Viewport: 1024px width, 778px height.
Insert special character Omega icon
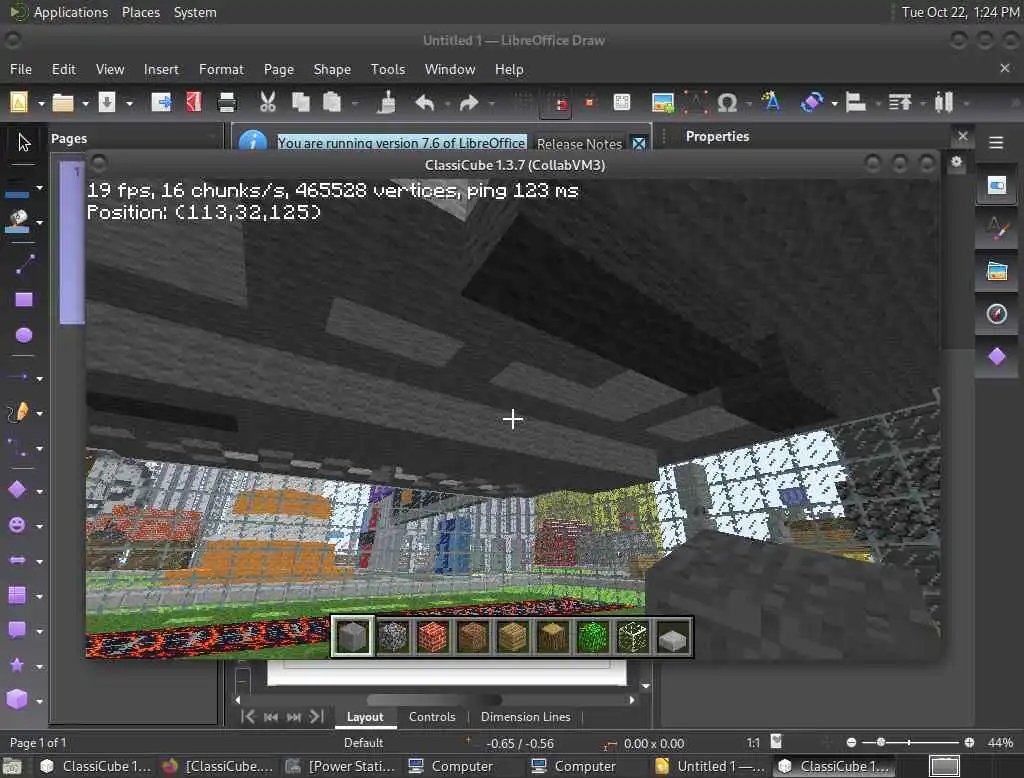pos(727,103)
